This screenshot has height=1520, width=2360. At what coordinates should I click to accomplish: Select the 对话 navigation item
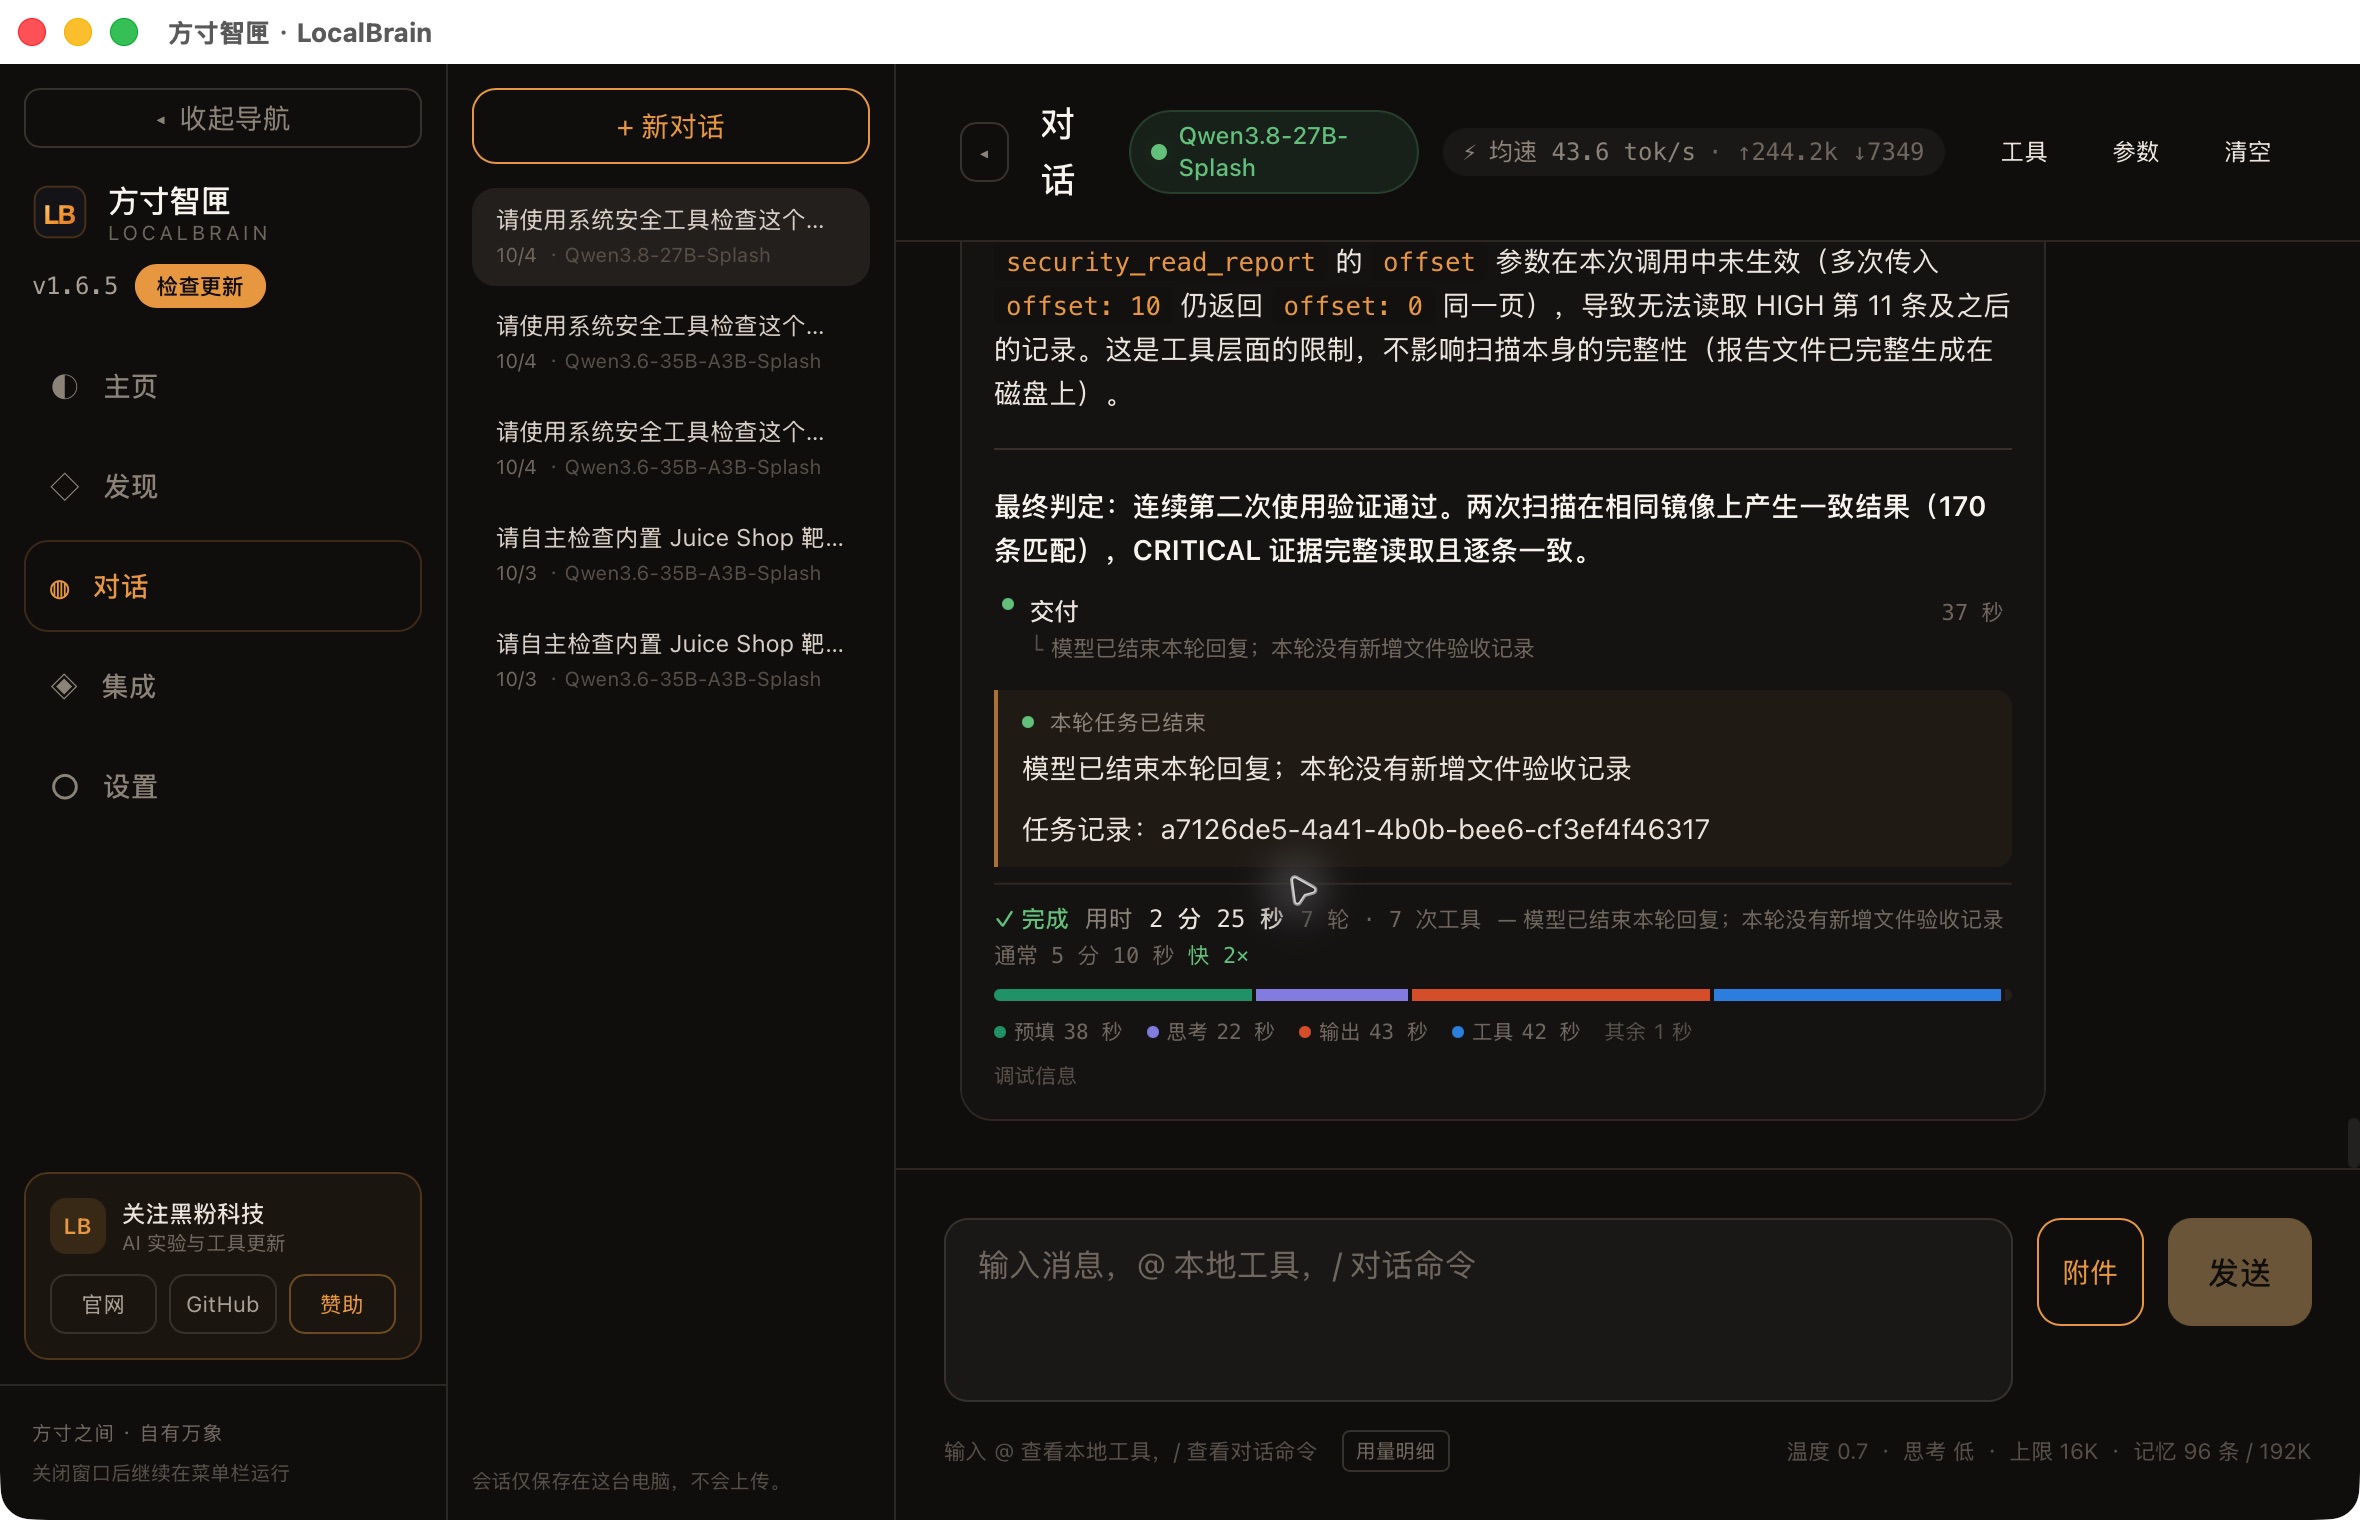[223, 586]
